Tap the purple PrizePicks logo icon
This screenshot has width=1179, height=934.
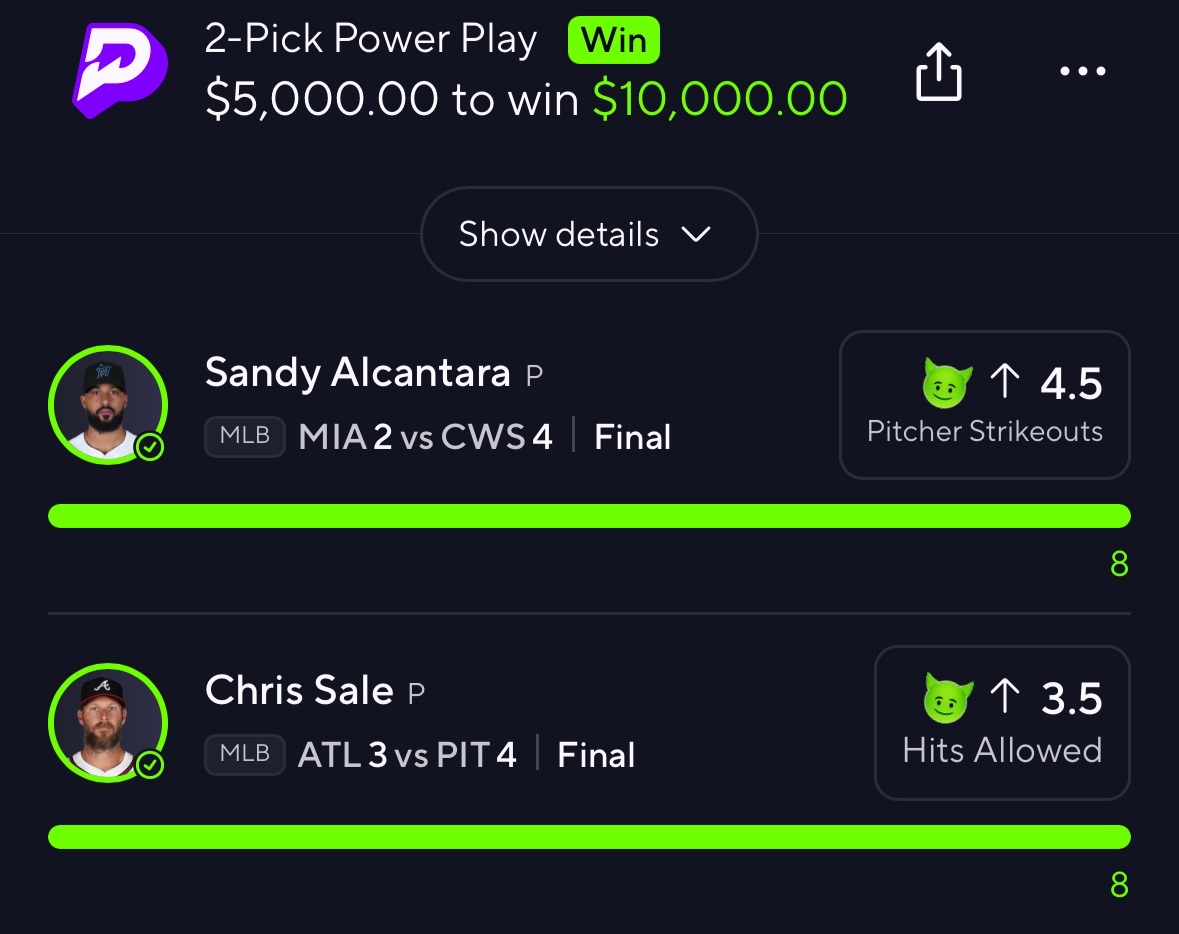click(120, 70)
